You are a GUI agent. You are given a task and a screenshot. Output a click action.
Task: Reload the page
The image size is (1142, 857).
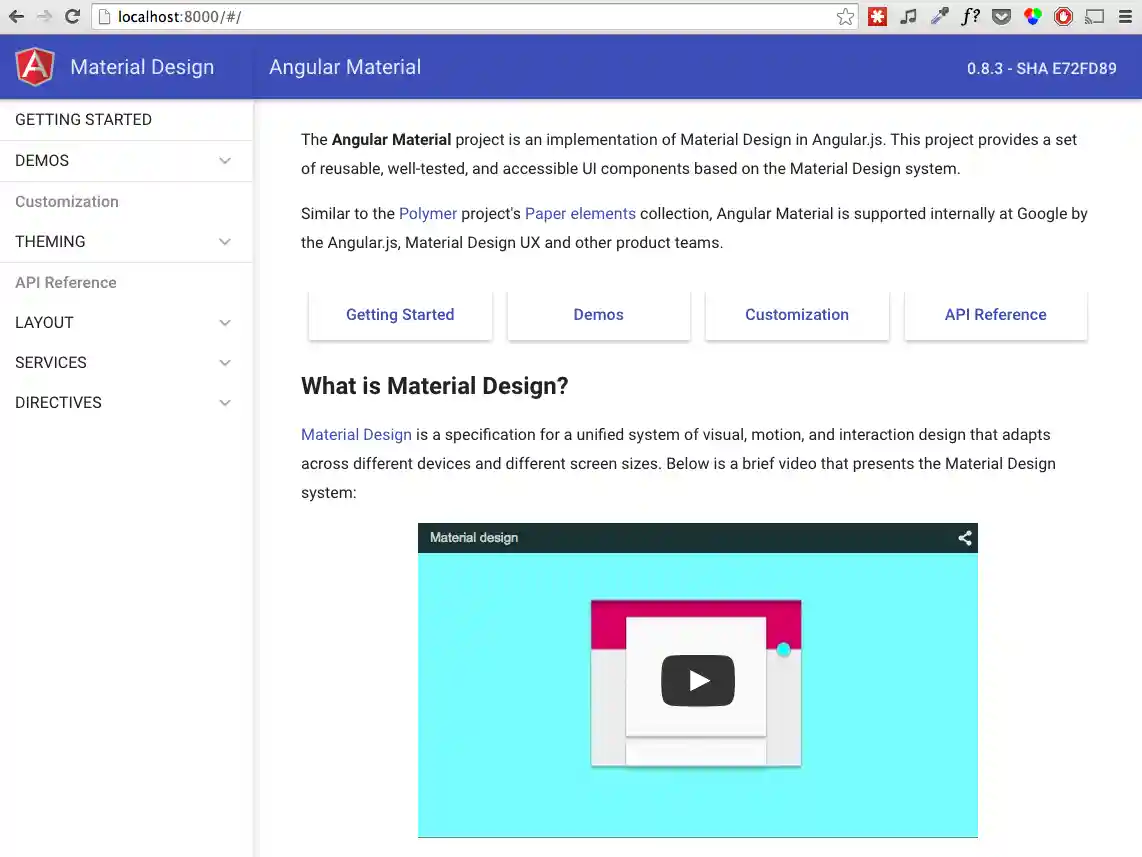tap(70, 16)
